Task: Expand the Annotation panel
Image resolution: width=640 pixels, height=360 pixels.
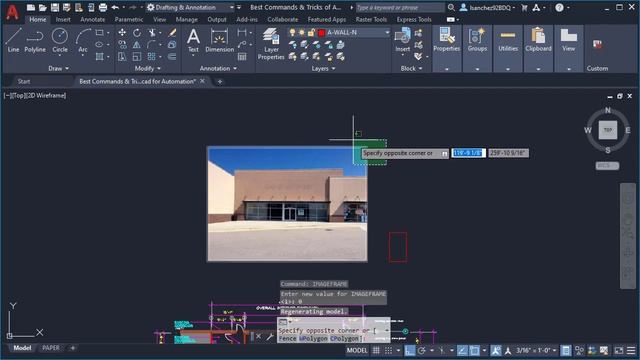Action: click(218, 68)
